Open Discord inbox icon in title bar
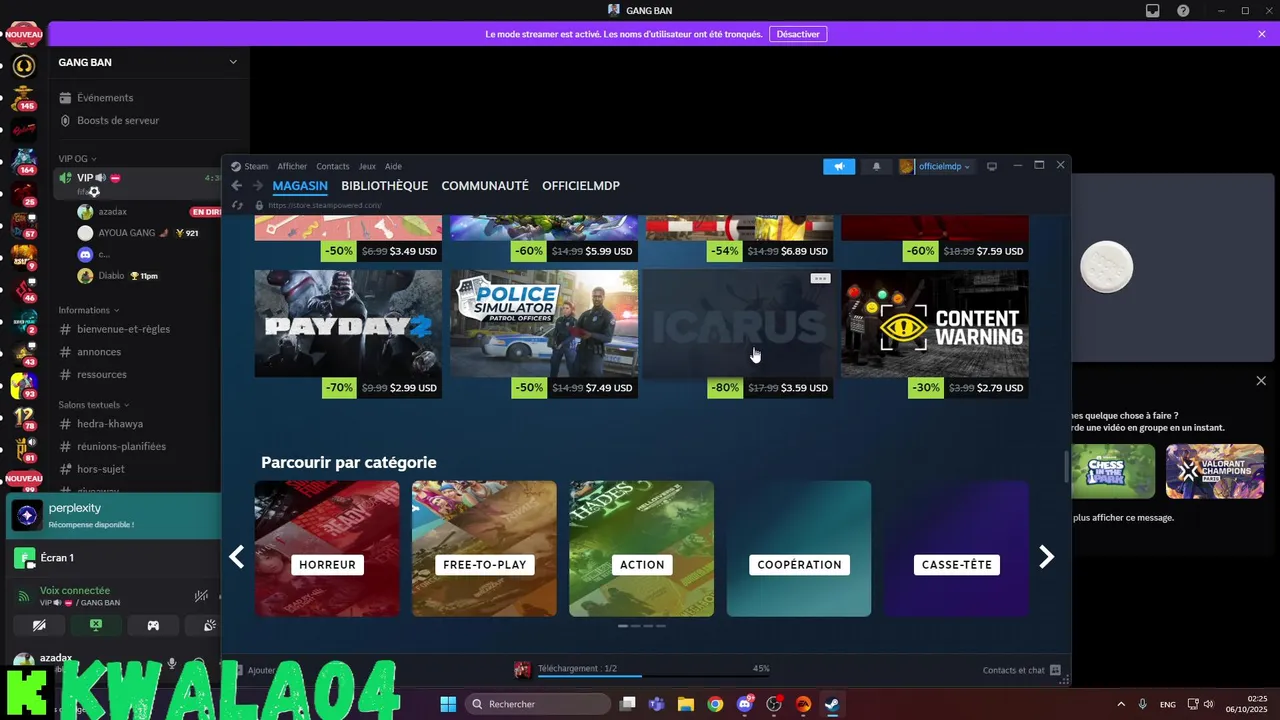This screenshot has height=720, width=1280. tap(1153, 11)
